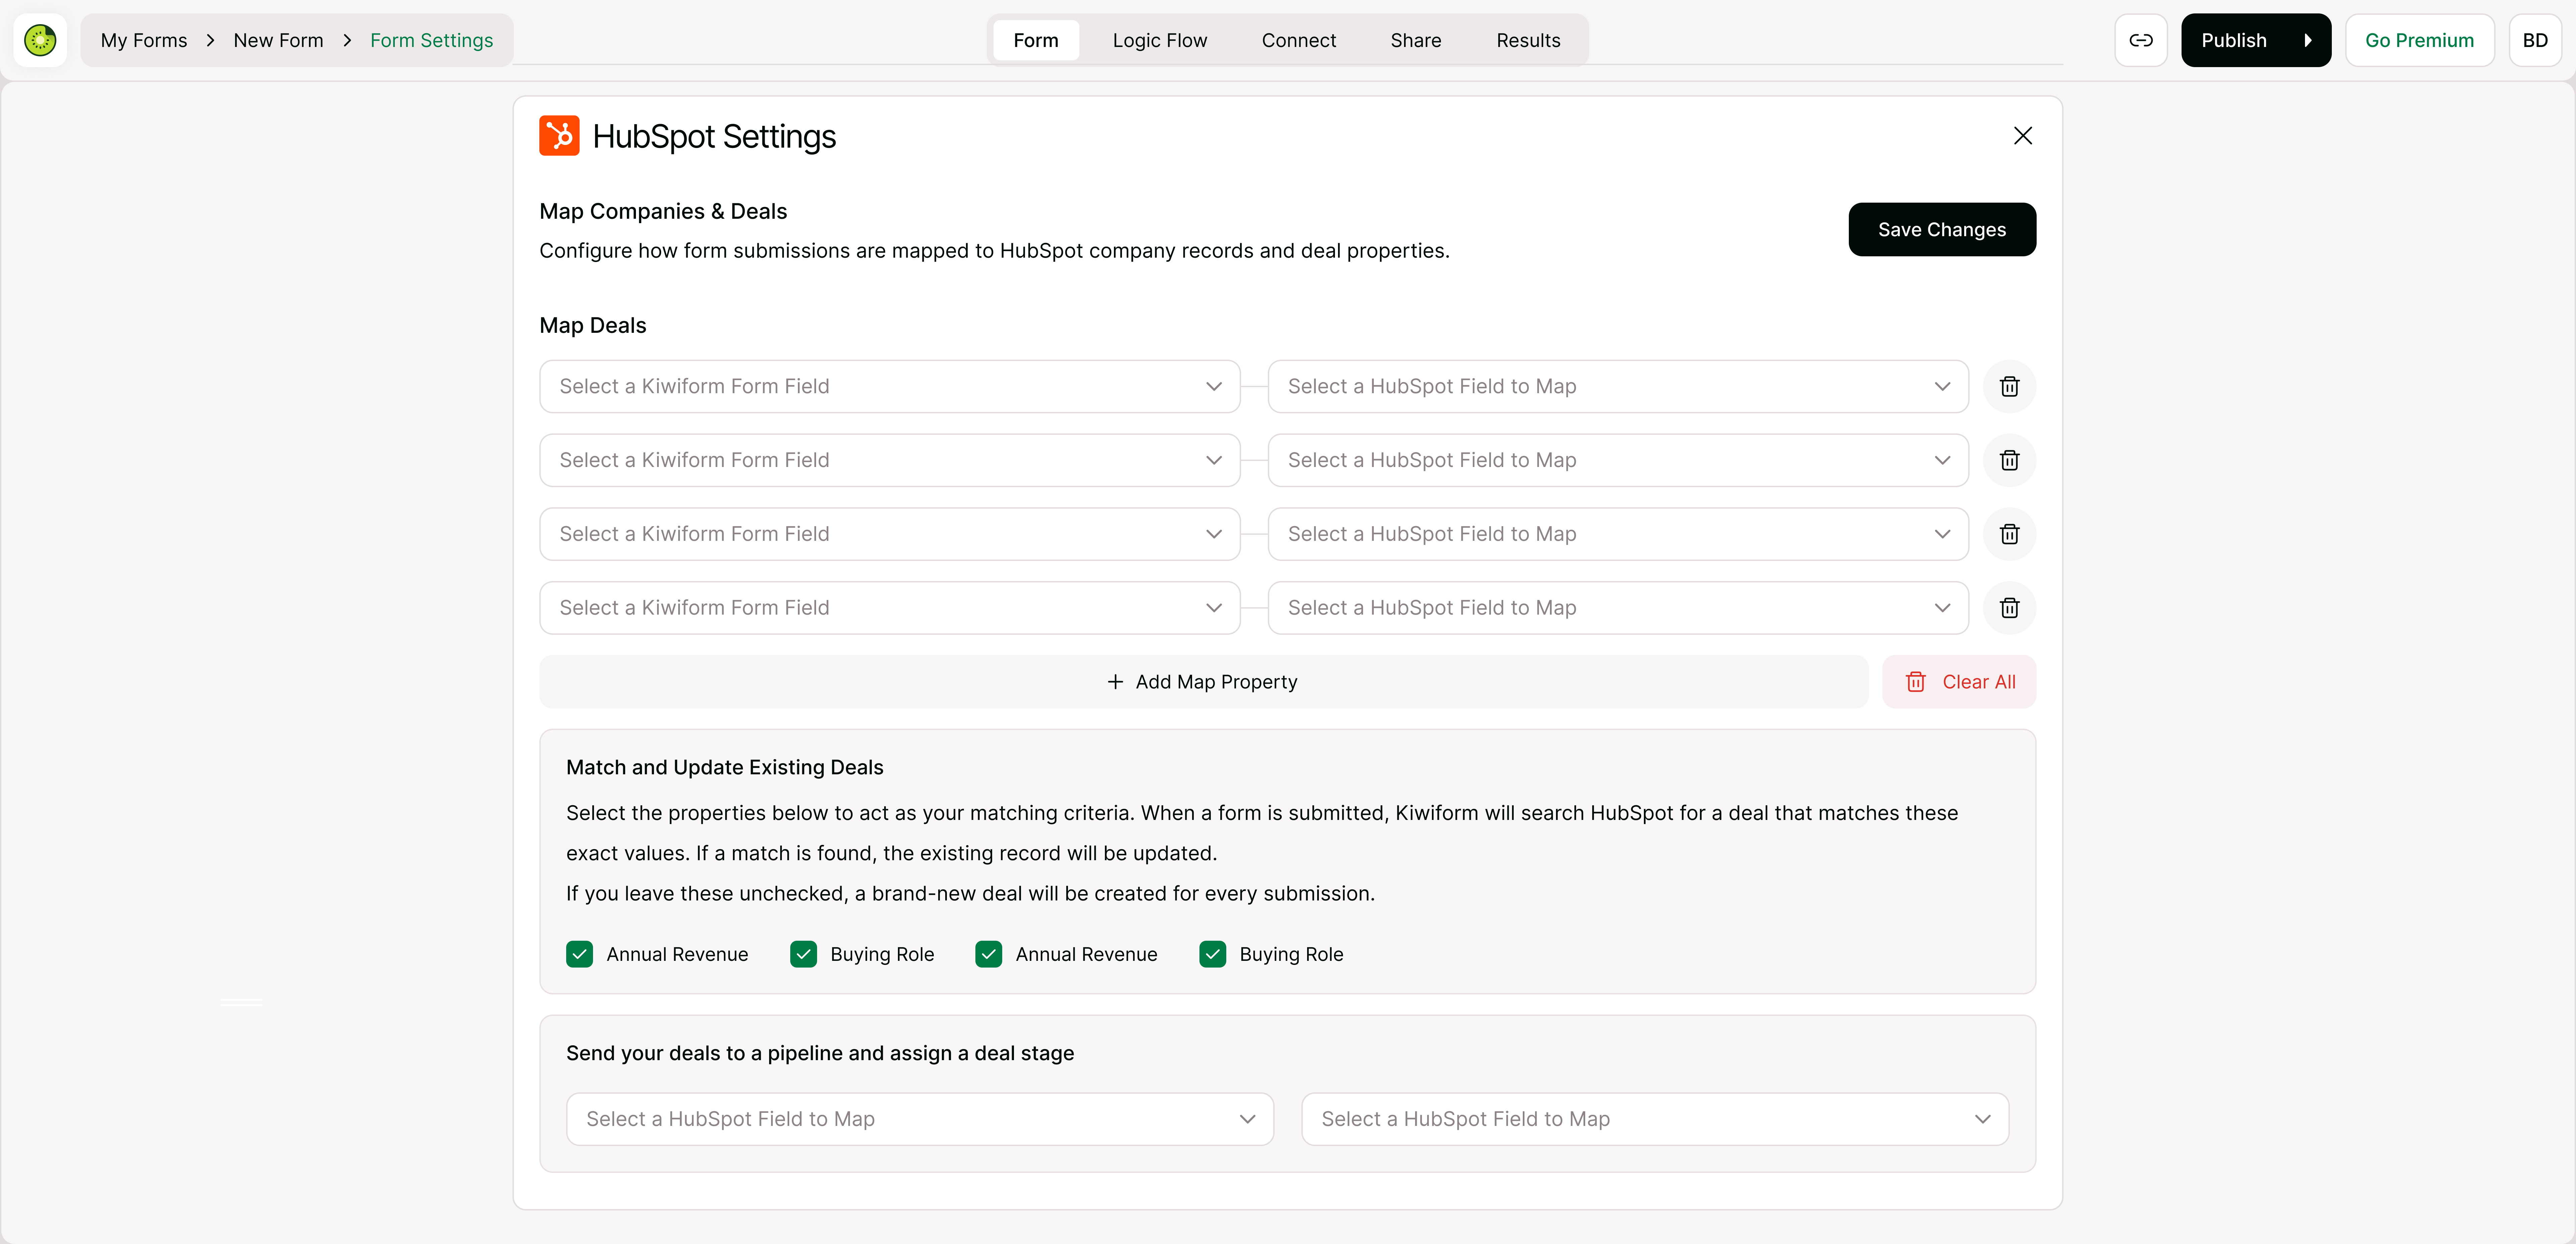The height and width of the screenshot is (1244, 2576).
Task: Open second row Kiwiform Form Field dropdown
Action: click(890, 460)
